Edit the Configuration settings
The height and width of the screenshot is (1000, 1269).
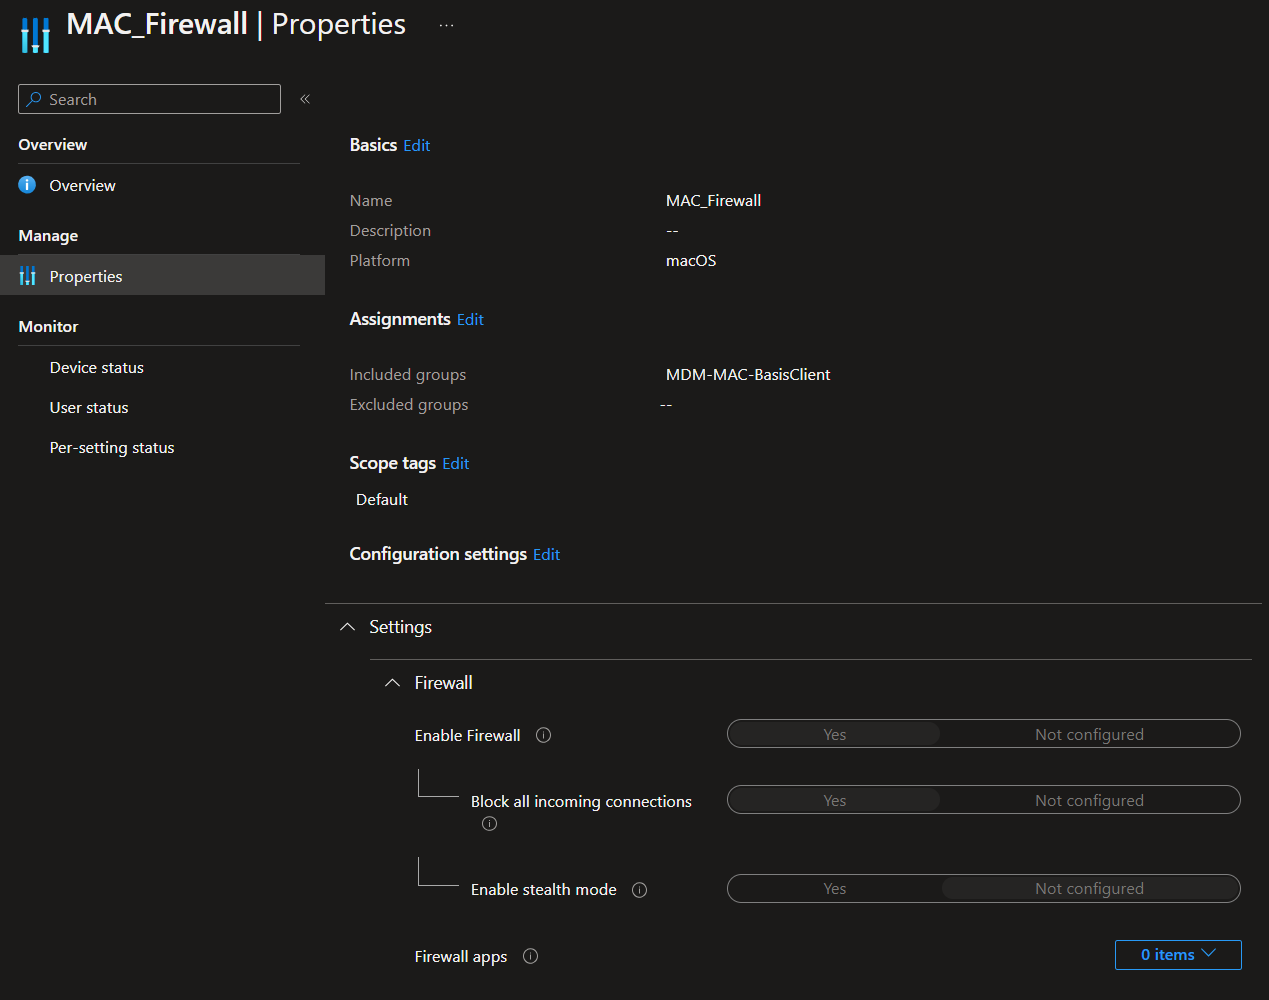(x=546, y=554)
